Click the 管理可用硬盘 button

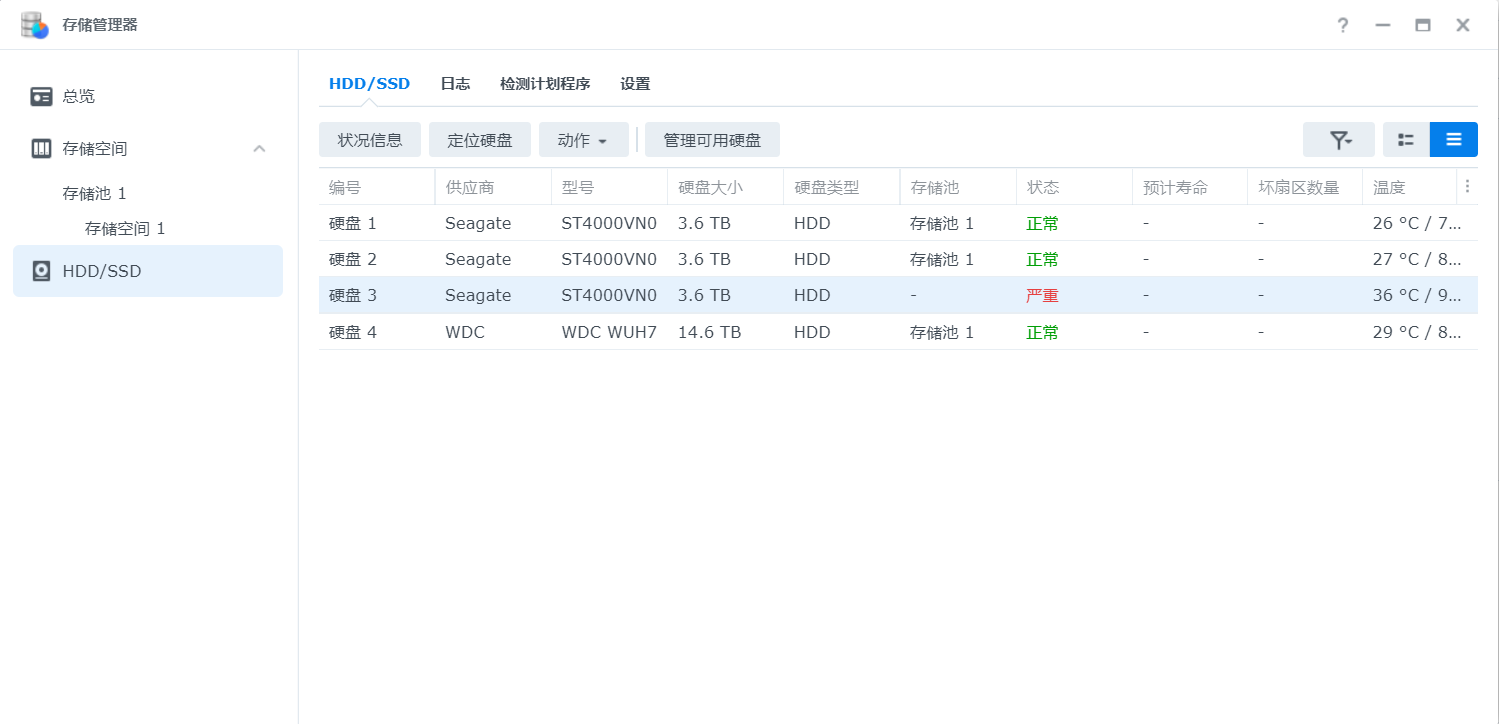pyautogui.click(x=712, y=140)
